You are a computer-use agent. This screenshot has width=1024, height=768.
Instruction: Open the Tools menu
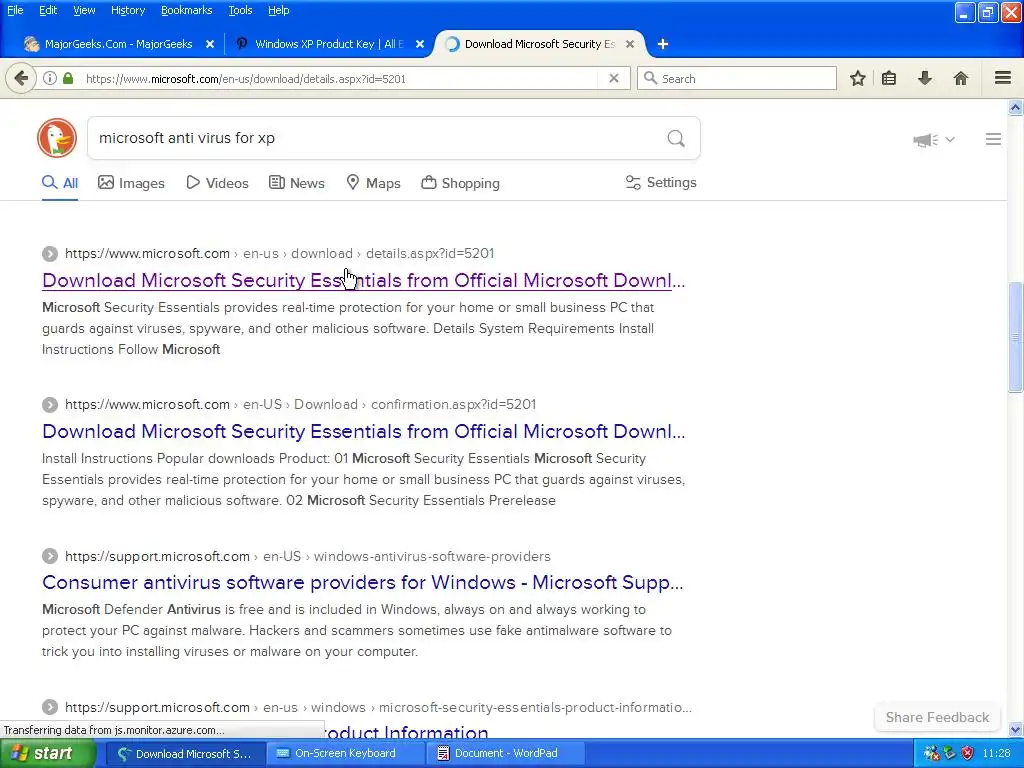point(240,10)
